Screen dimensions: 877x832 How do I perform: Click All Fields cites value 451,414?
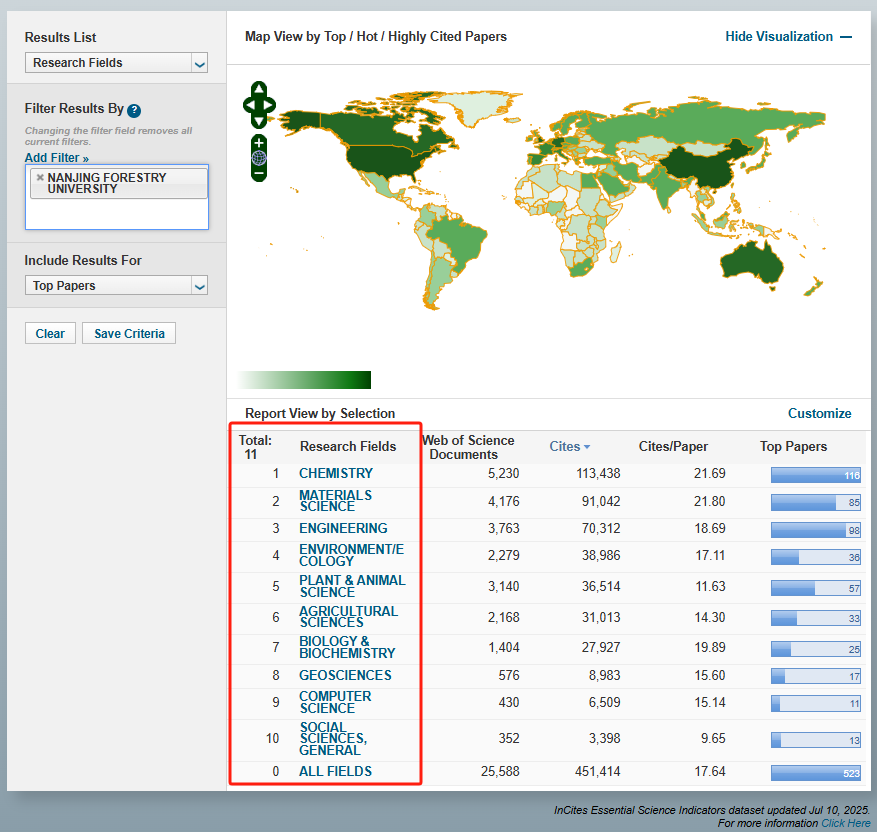click(x=598, y=772)
